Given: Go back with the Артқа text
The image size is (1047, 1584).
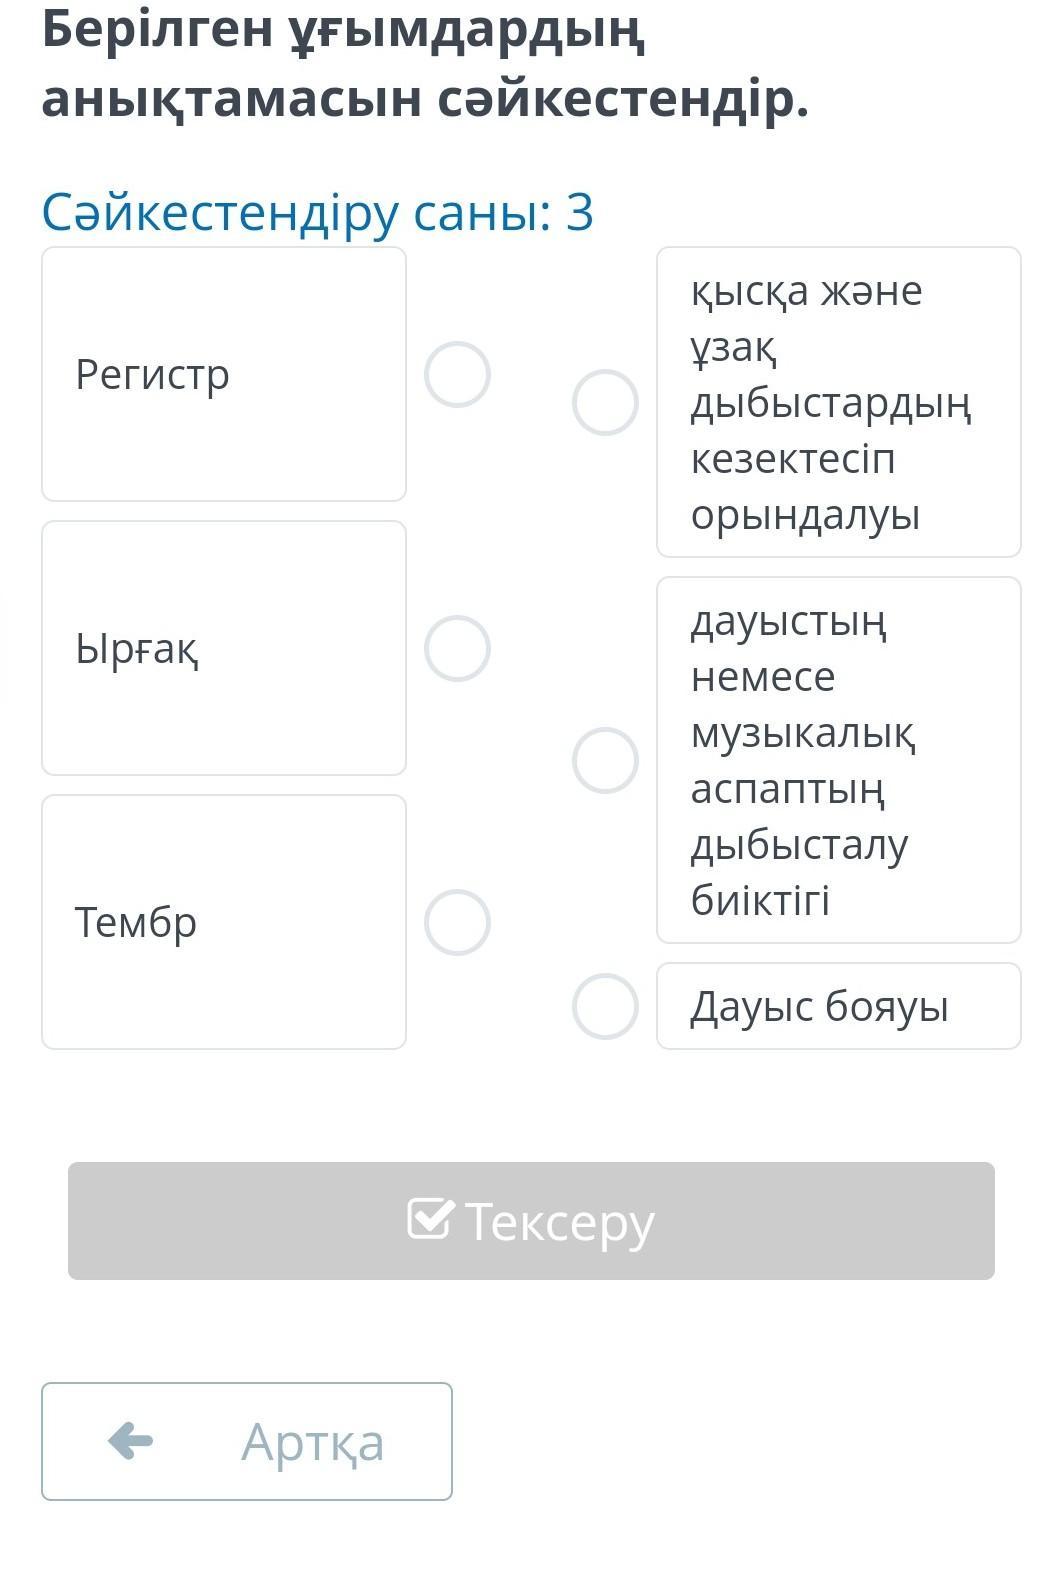Looking at the screenshot, I should [x=312, y=1442].
